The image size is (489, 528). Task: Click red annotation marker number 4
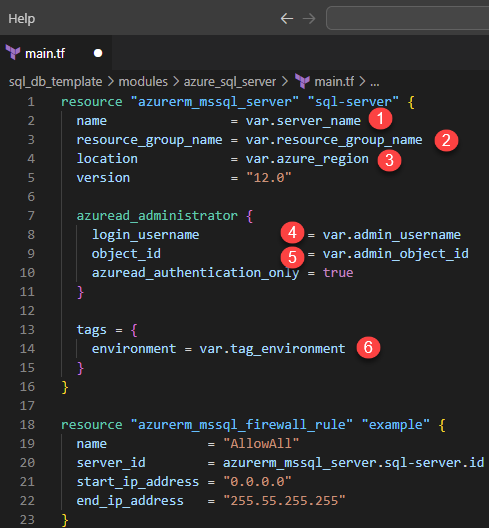click(292, 232)
